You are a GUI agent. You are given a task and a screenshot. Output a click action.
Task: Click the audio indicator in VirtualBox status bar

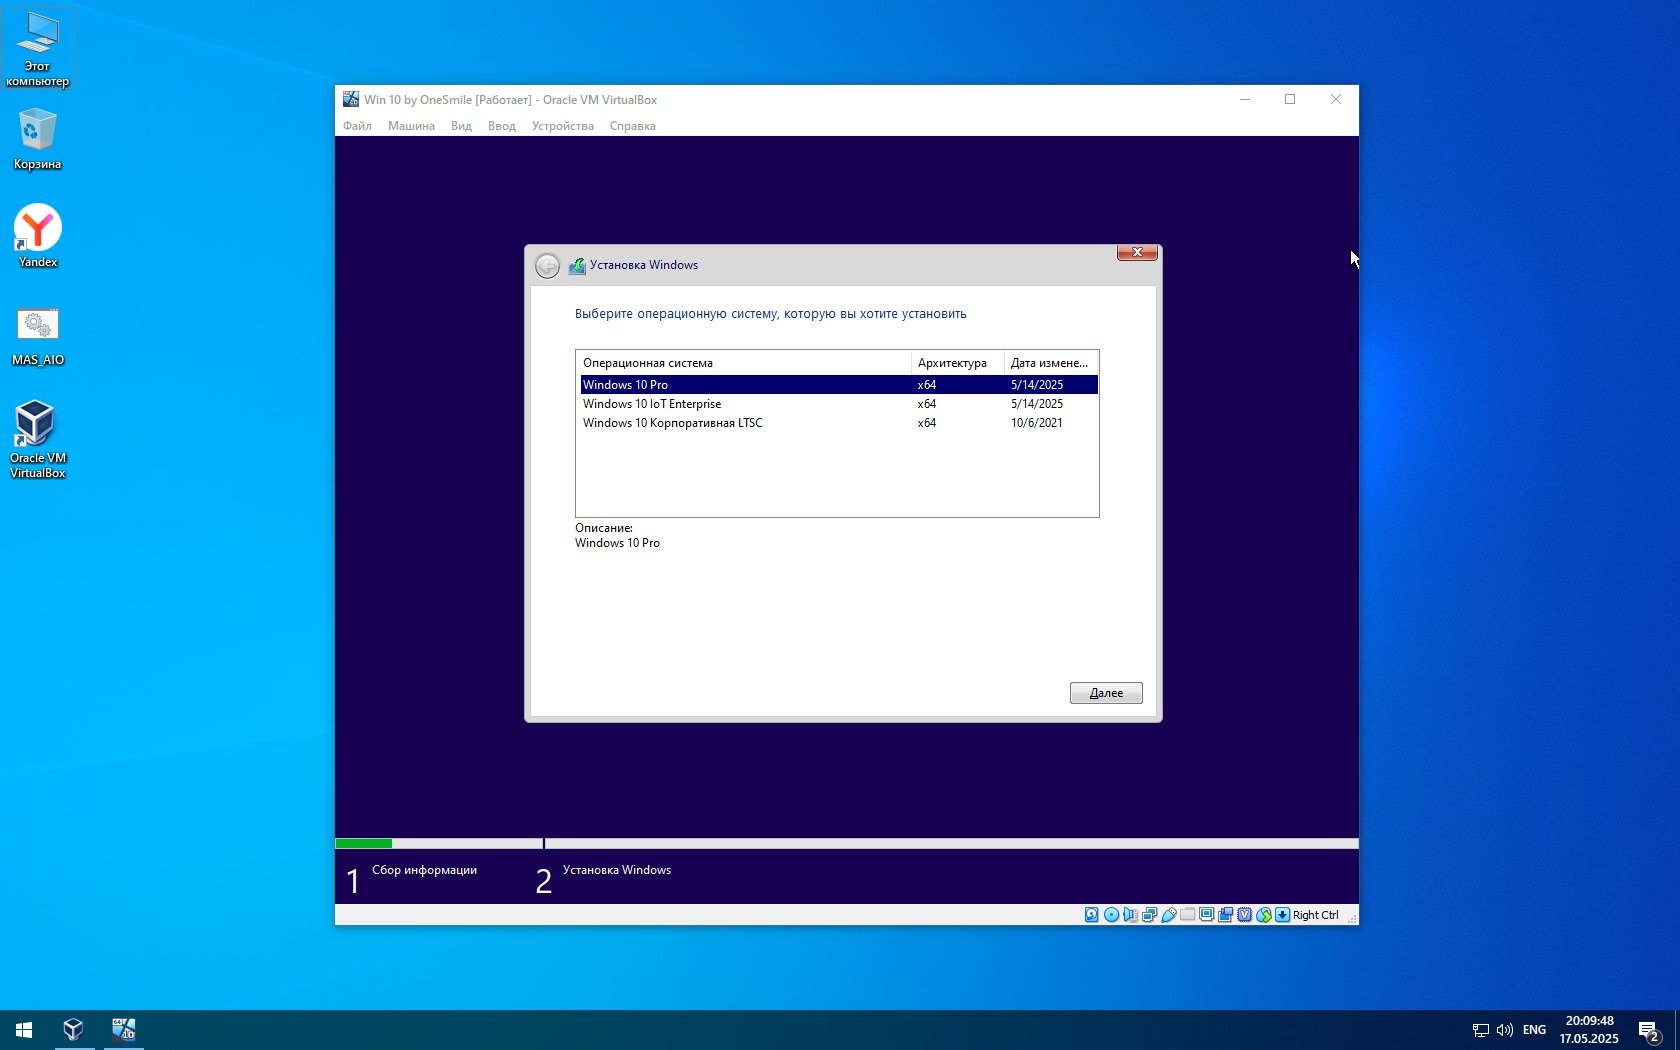coord(1130,915)
